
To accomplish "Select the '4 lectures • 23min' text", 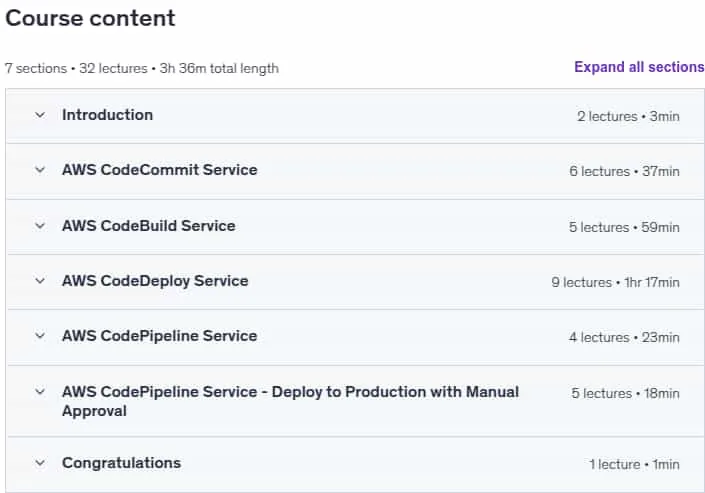I will (x=624, y=337).
